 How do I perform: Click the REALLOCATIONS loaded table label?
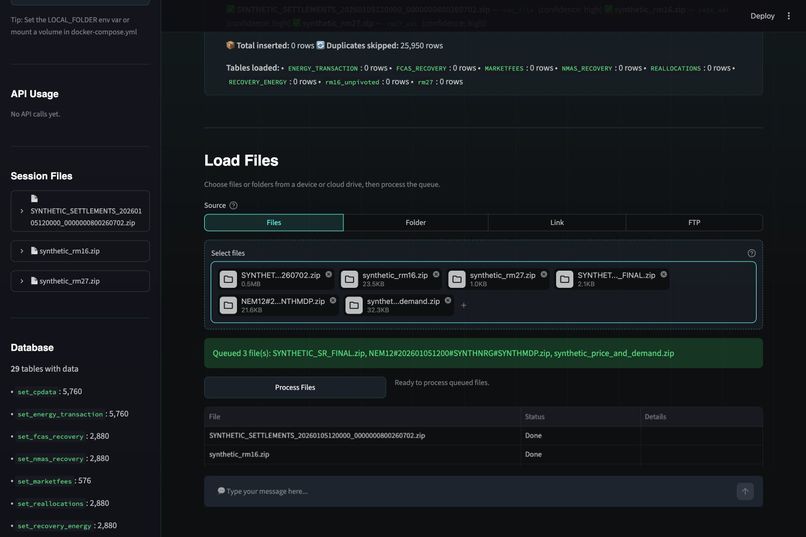click(x=675, y=68)
